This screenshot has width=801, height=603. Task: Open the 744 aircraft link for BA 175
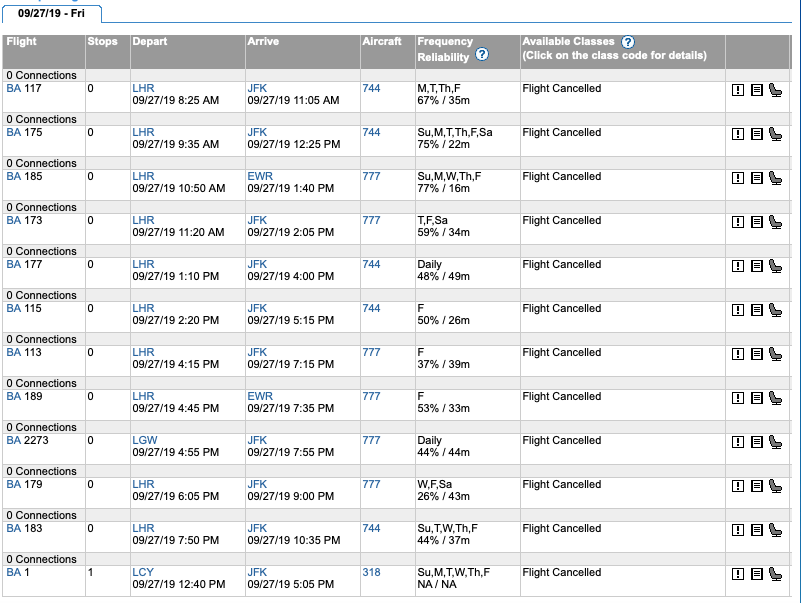[371, 132]
